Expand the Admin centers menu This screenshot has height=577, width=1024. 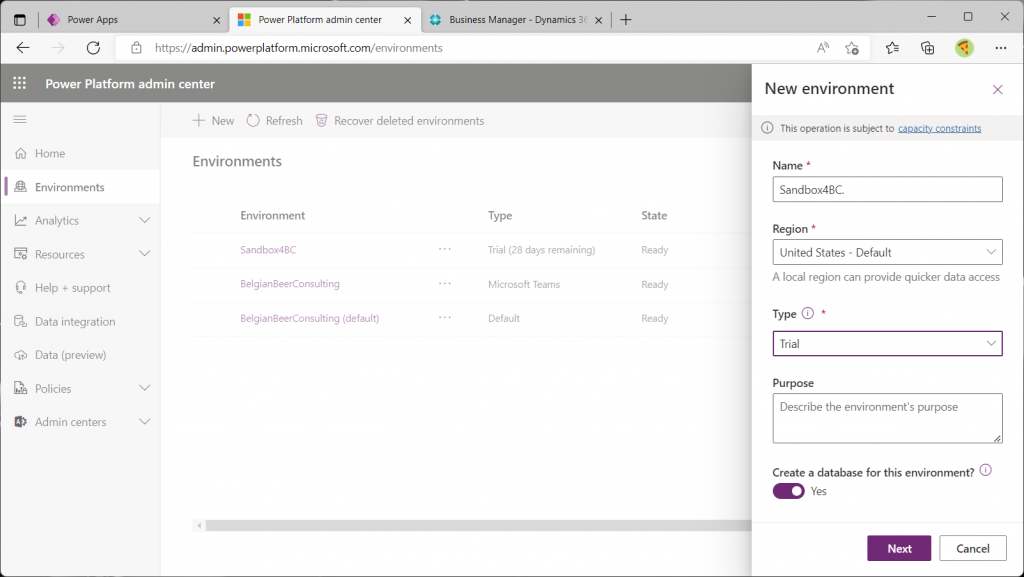(145, 422)
